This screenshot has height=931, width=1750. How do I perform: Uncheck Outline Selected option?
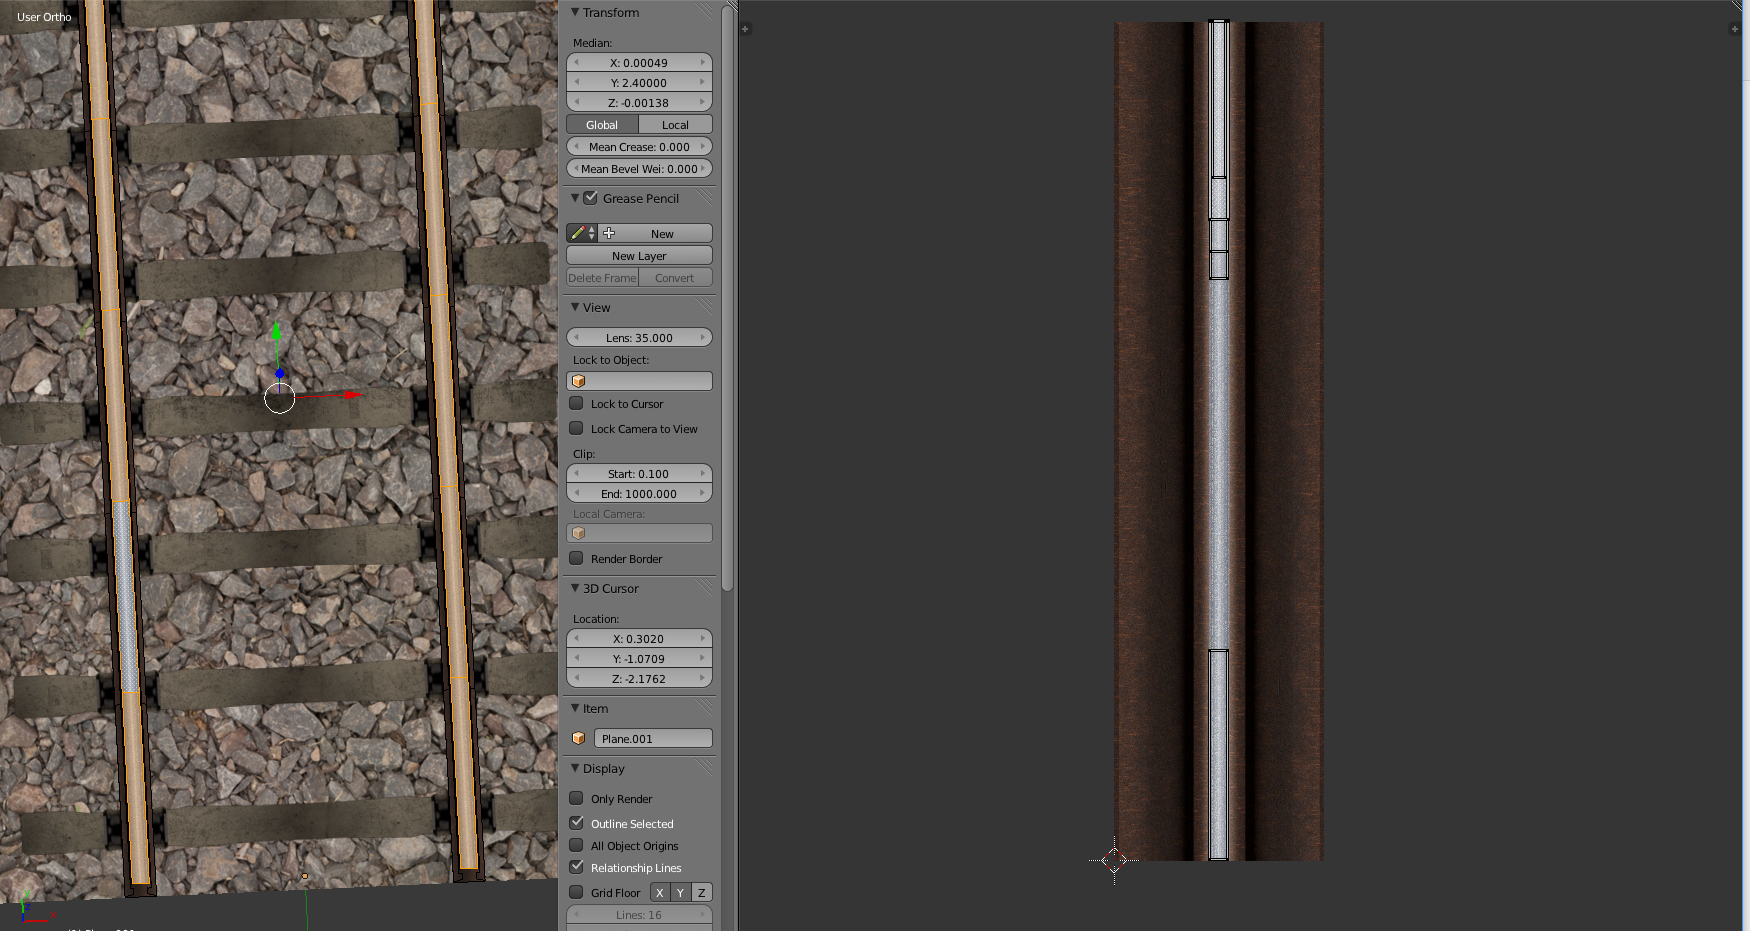pyautogui.click(x=577, y=823)
